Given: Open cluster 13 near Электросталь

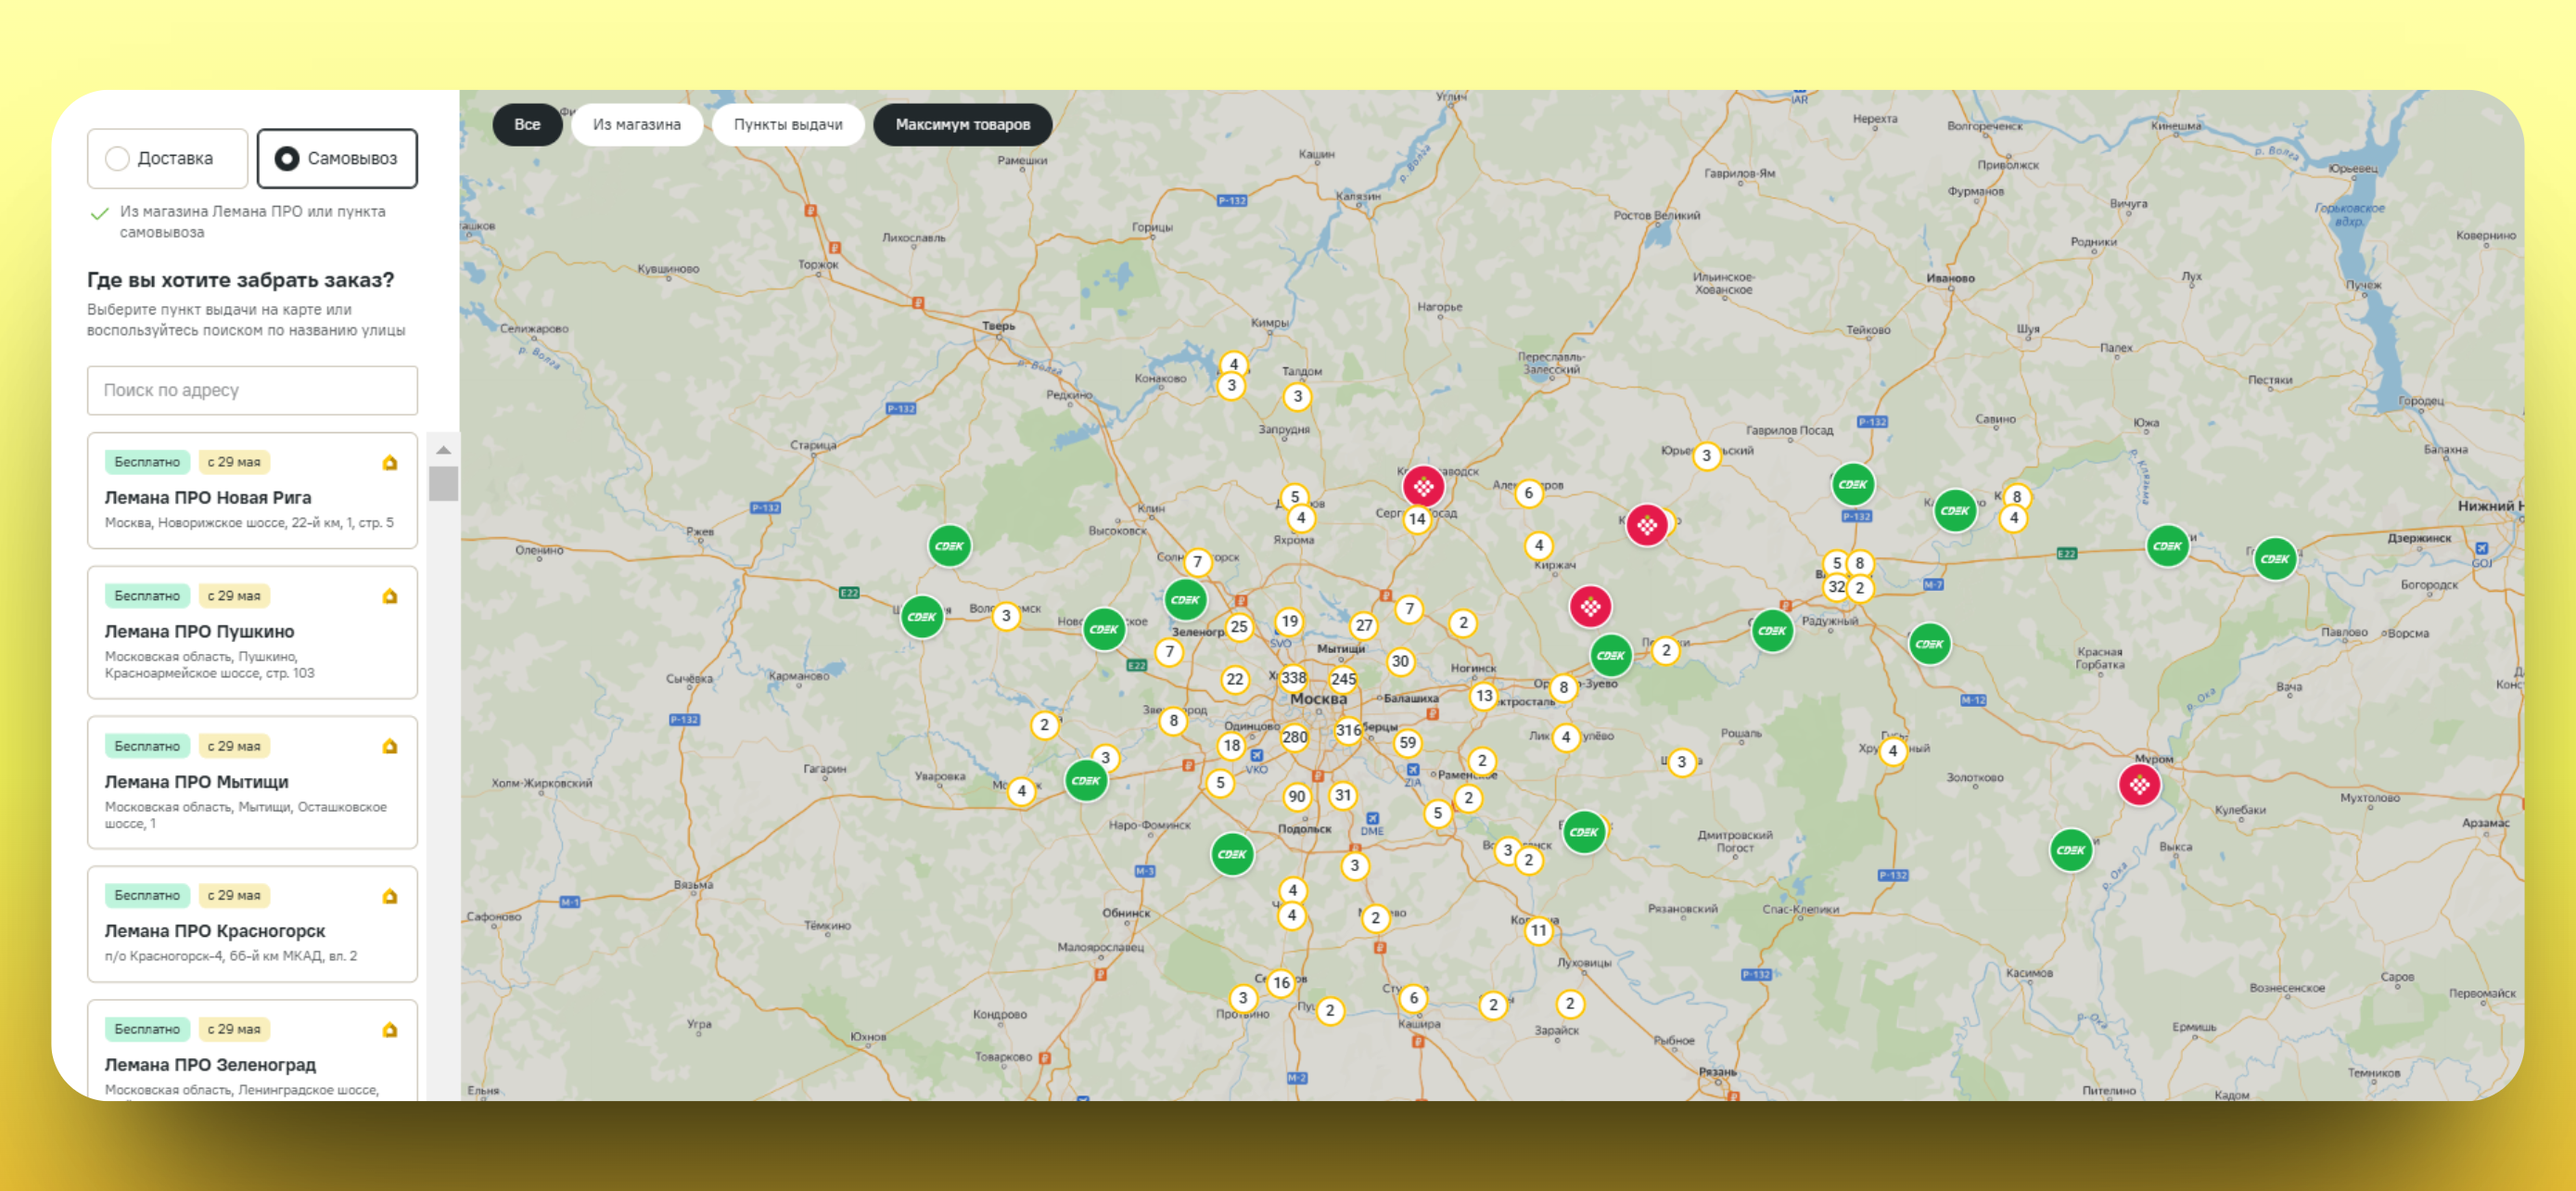Looking at the screenshot, I should click(x=1484, y=695).
